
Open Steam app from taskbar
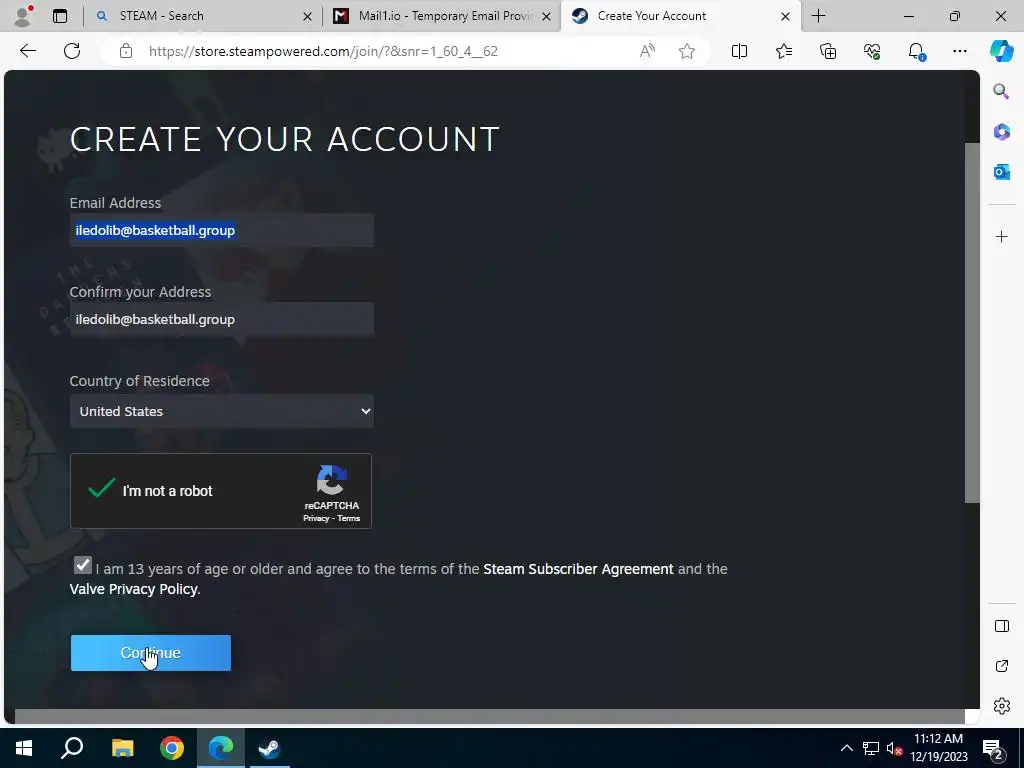270,748
